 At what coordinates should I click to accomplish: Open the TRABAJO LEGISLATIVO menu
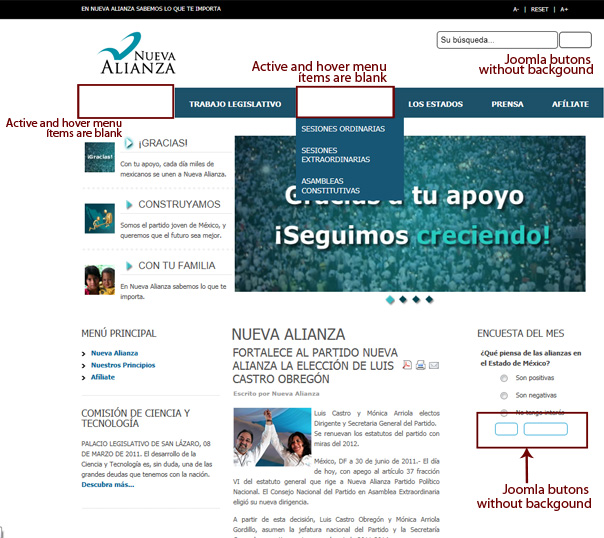235,104
